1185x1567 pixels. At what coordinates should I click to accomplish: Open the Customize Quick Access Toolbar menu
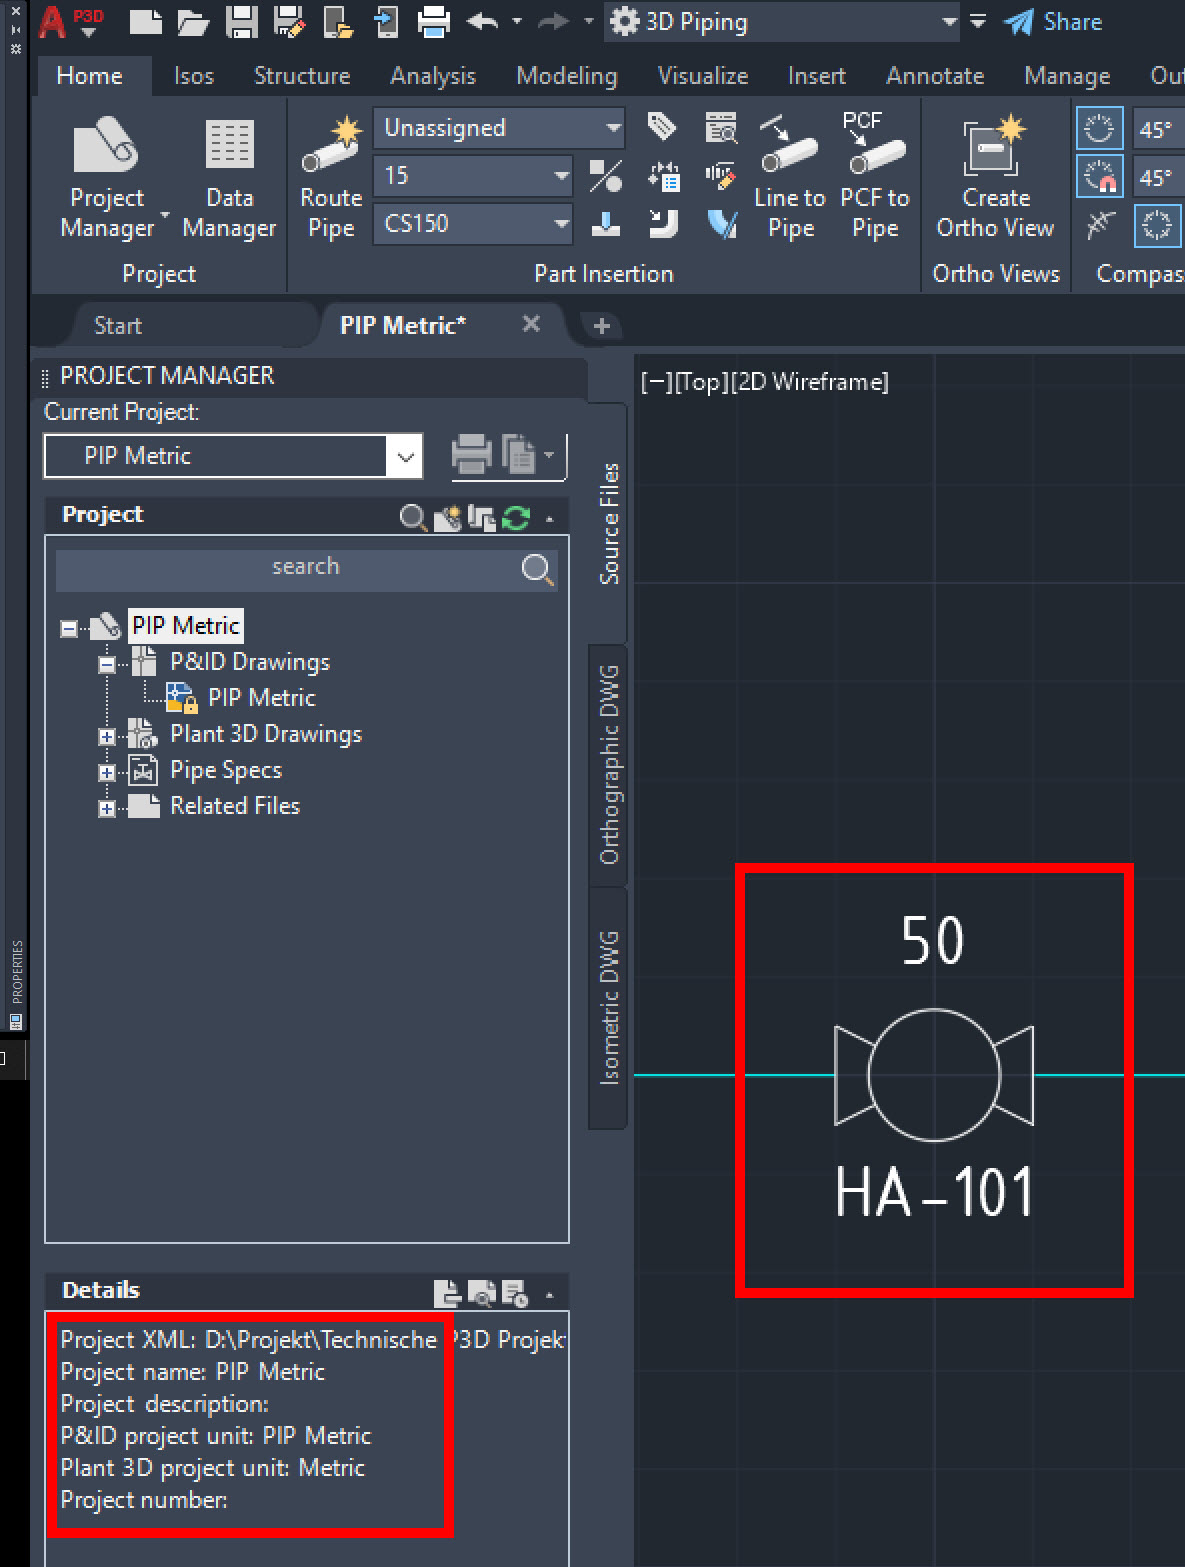[x=978, y=22]
